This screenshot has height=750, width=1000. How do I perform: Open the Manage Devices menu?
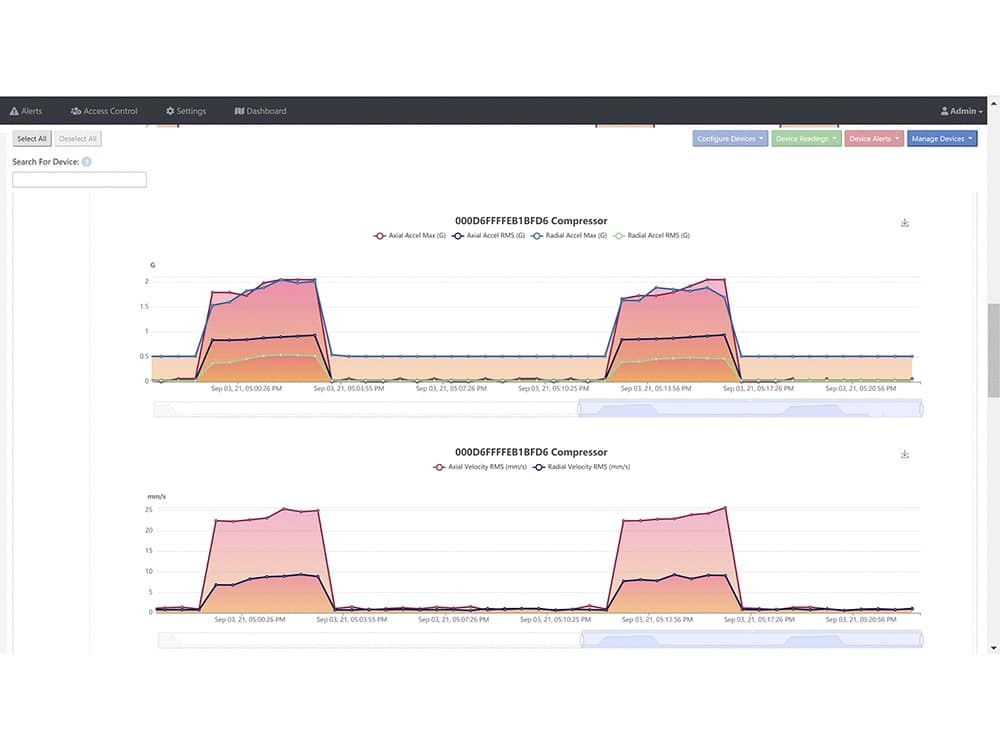tap(942, 138)
